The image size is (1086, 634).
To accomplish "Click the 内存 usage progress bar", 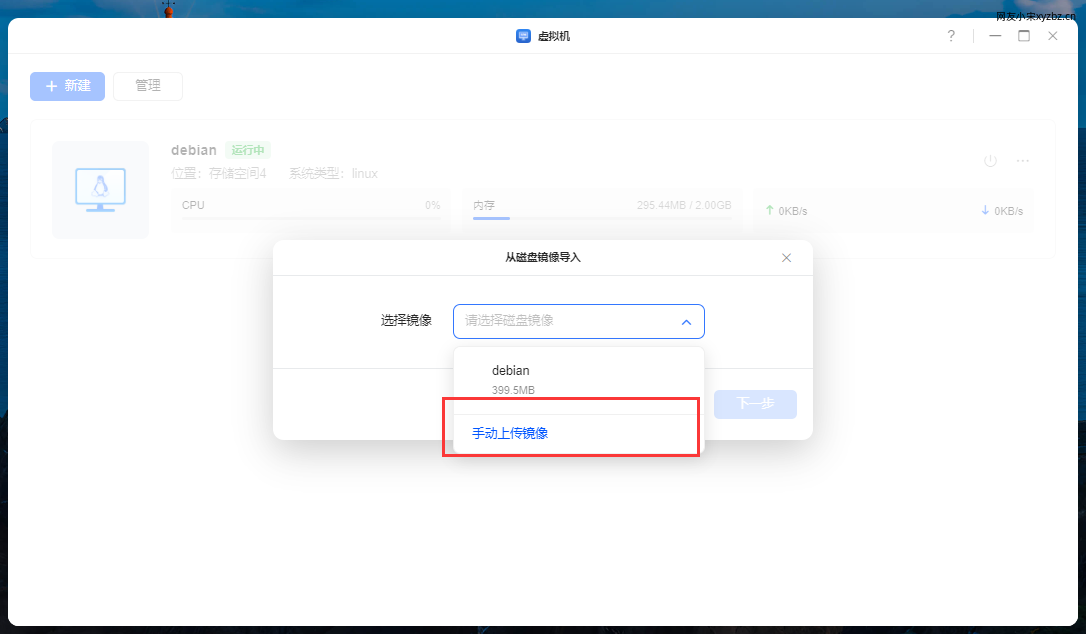I will [x=602, y=217].
